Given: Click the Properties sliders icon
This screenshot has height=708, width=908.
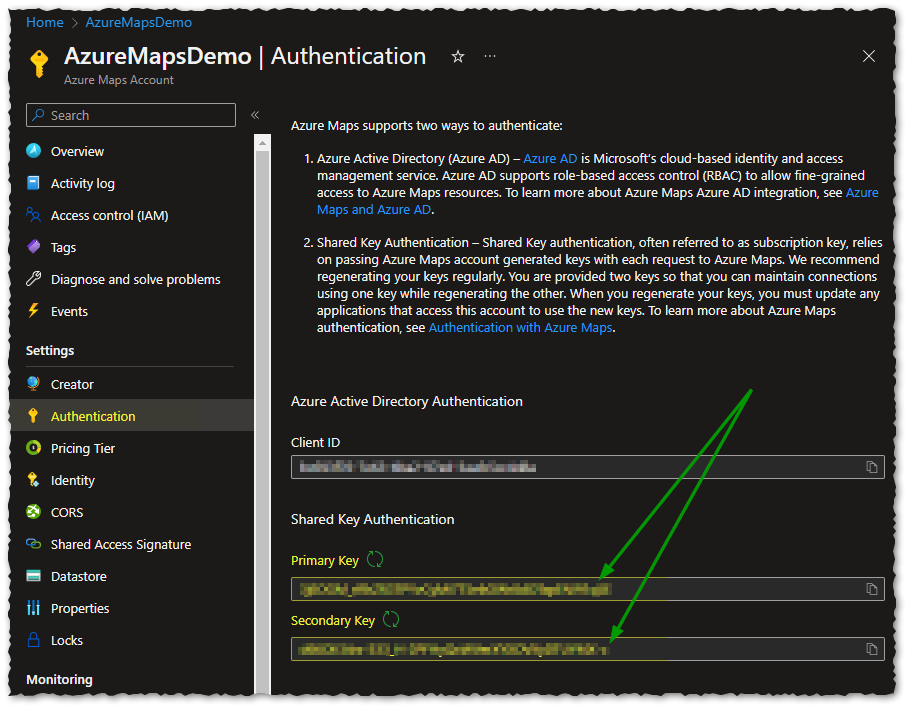Looking at the screenshot, I should 34,608.
